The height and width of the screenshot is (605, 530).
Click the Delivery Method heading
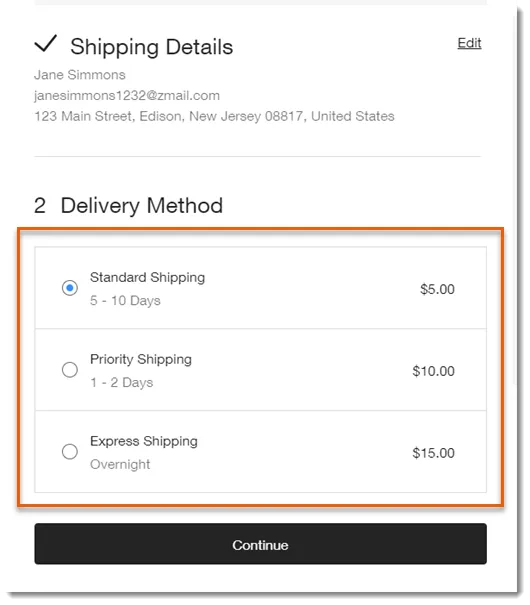[142, 205]
